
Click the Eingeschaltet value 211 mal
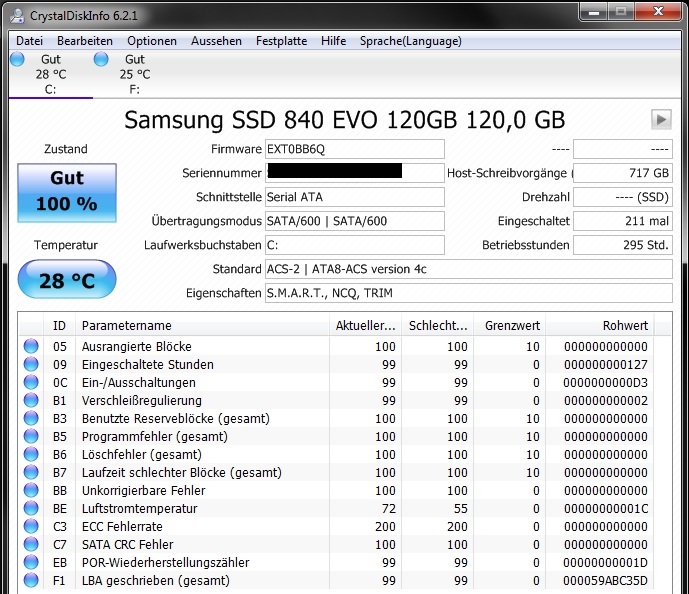623,221
